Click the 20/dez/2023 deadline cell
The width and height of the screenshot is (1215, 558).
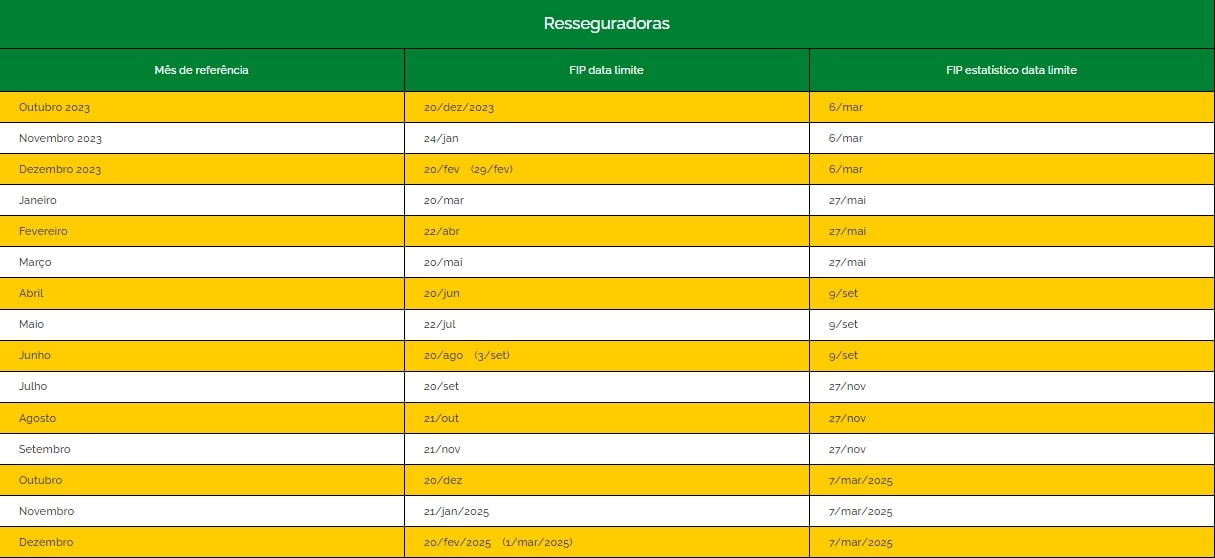point(607,107)
